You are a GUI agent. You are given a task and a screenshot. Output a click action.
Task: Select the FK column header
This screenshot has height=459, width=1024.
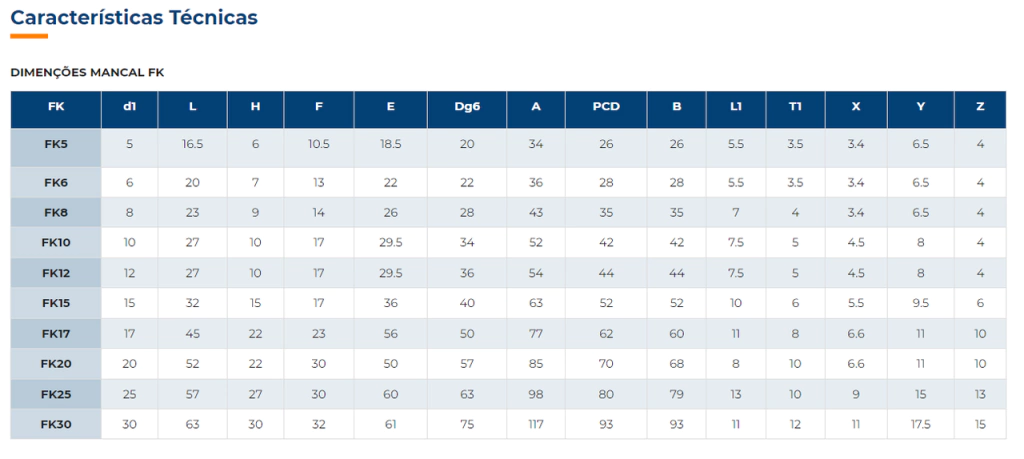[56, 108]
